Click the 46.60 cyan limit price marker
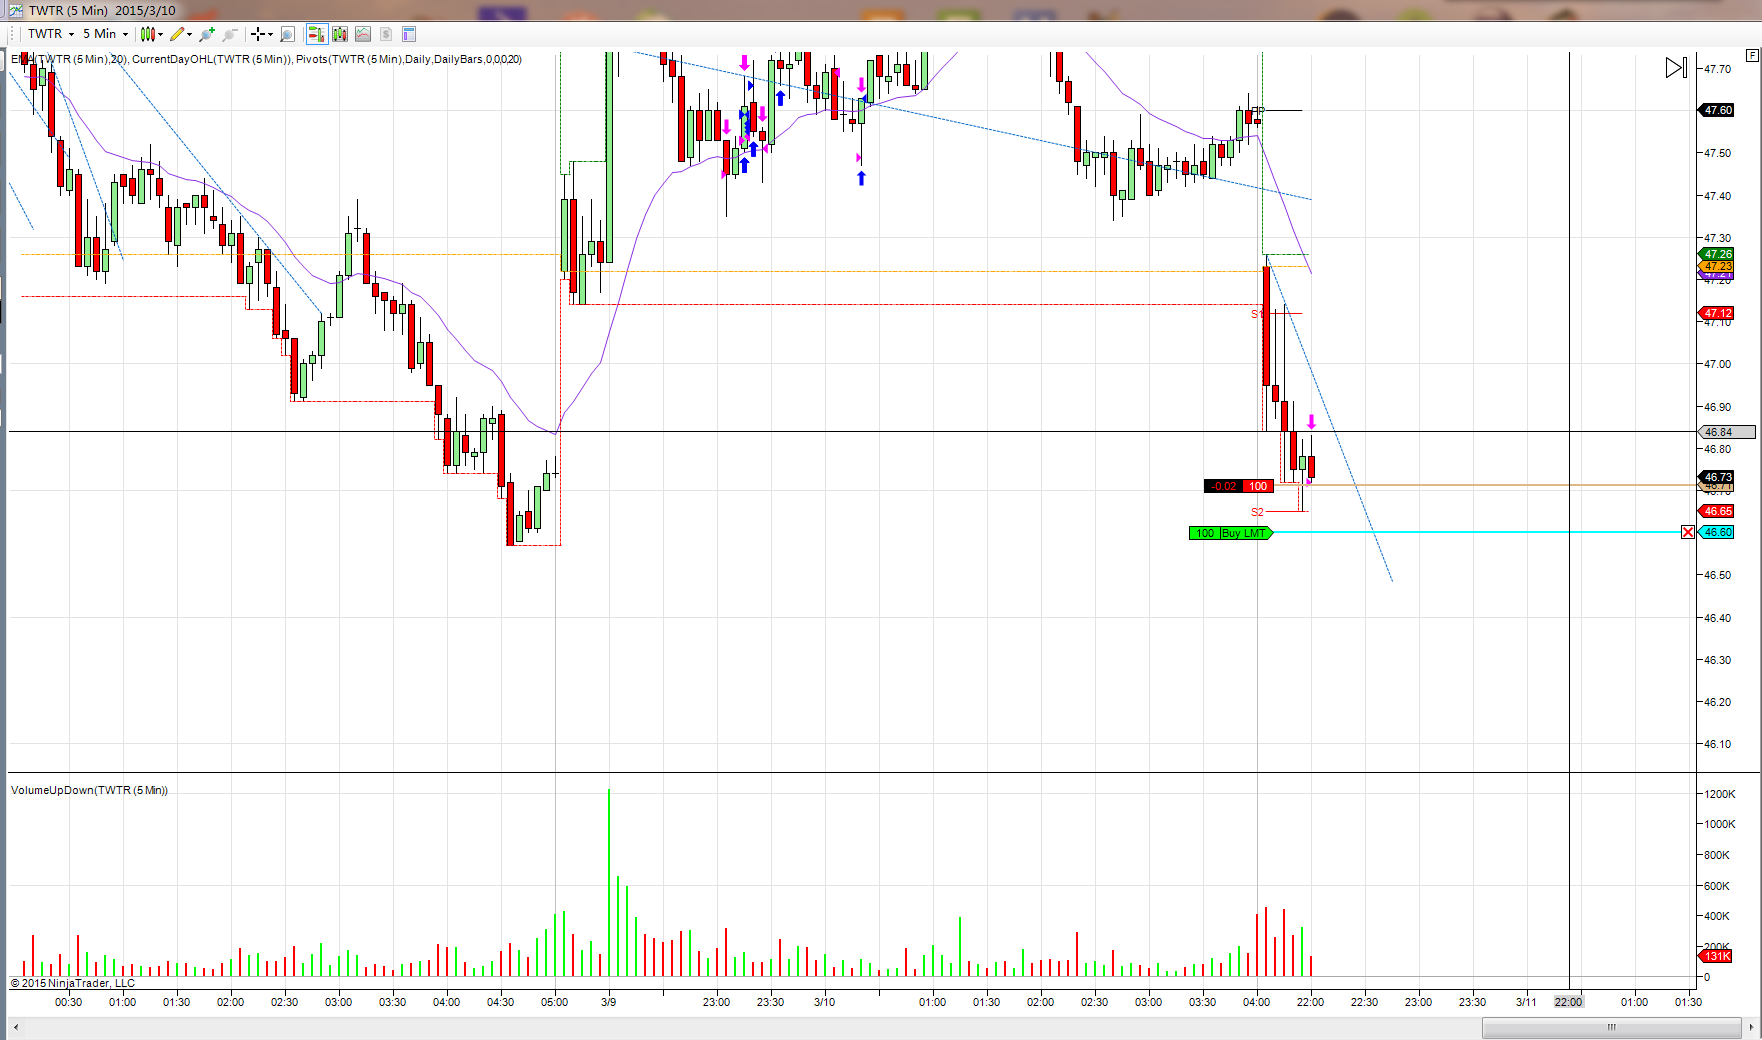This screenshot has height=1040, width=1762. [1717, 532]
